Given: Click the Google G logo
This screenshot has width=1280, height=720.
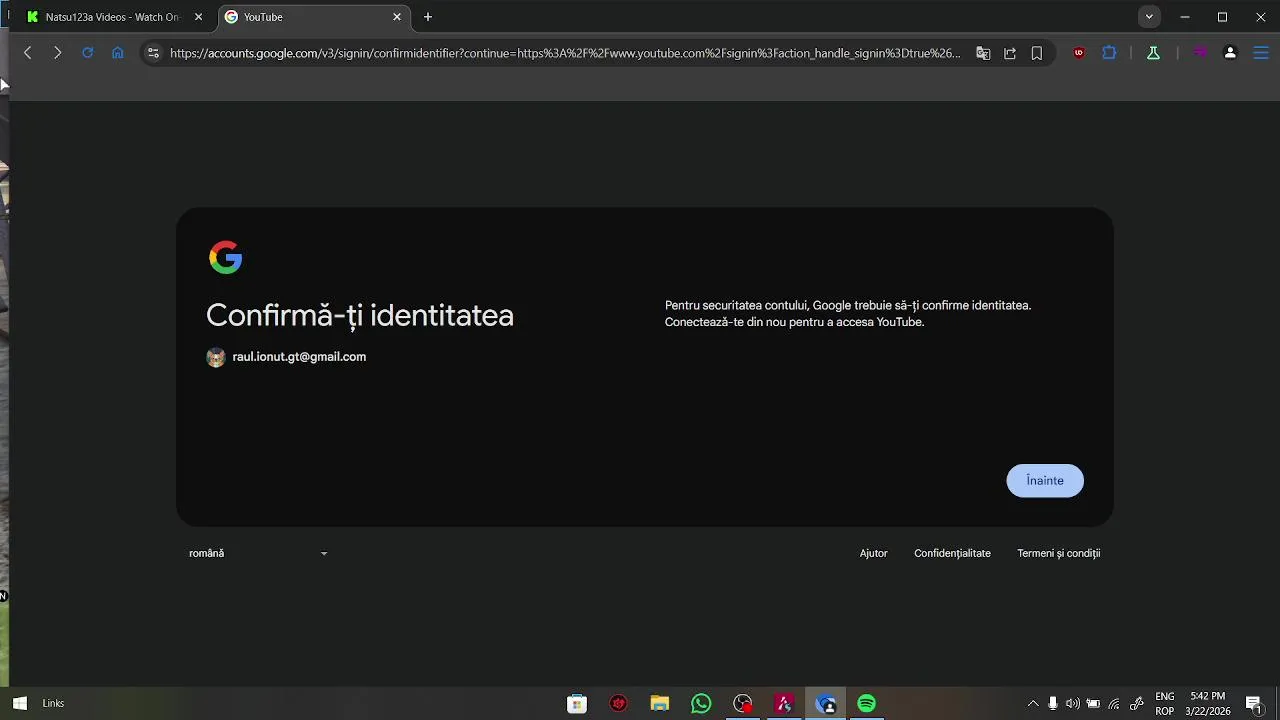Looking at the screenshot, I should 226,257.
